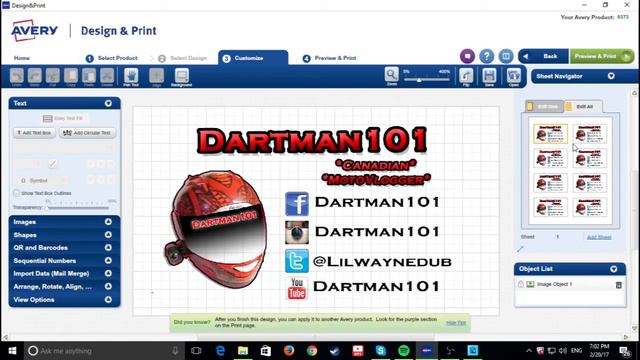
Task: Click the Instagram logo on the label
Action: [x=297, y=232]
